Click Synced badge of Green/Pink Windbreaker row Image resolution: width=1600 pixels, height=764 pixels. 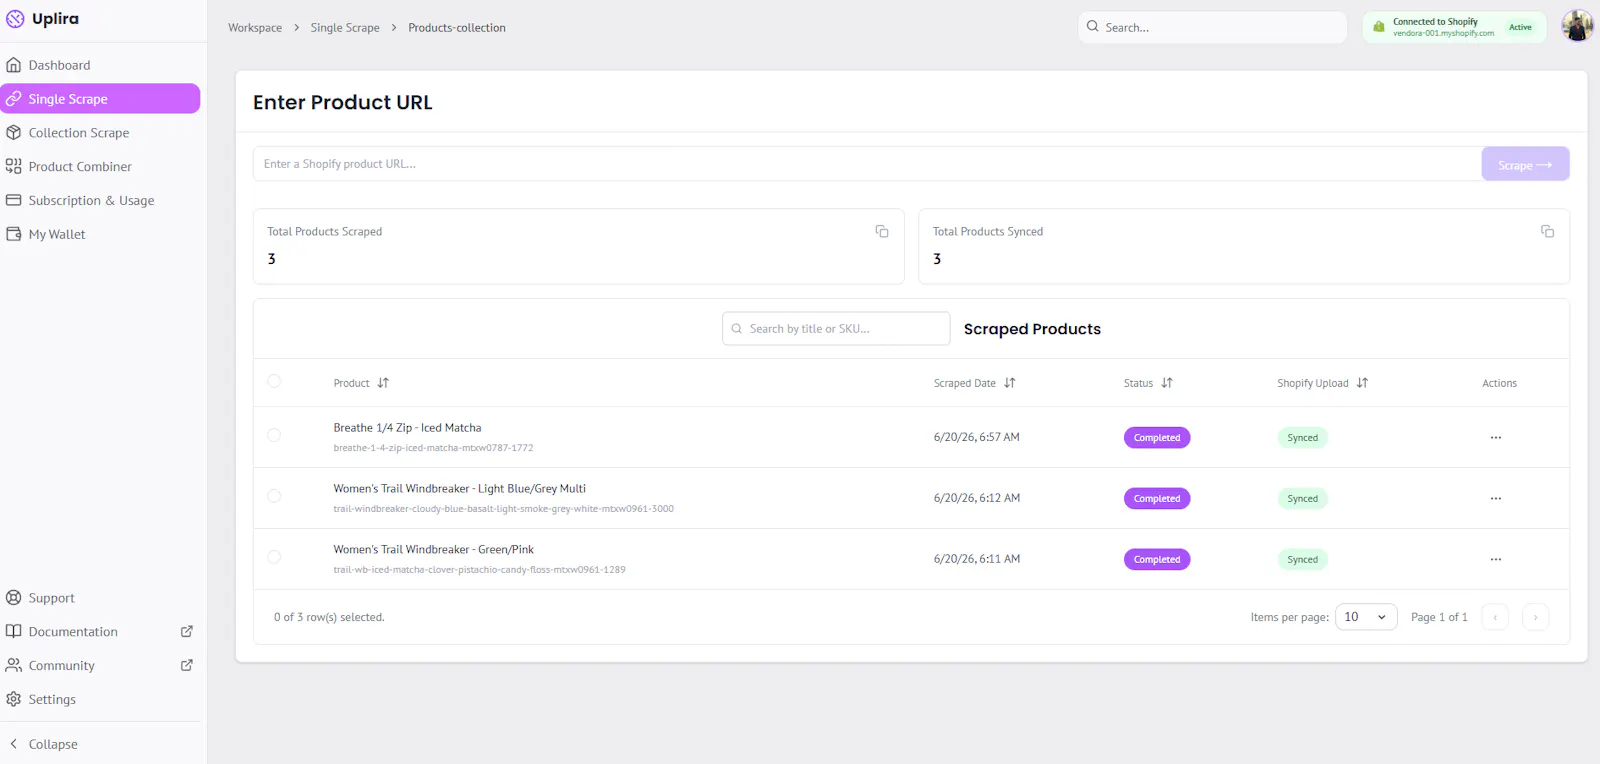coord(1302,560)
